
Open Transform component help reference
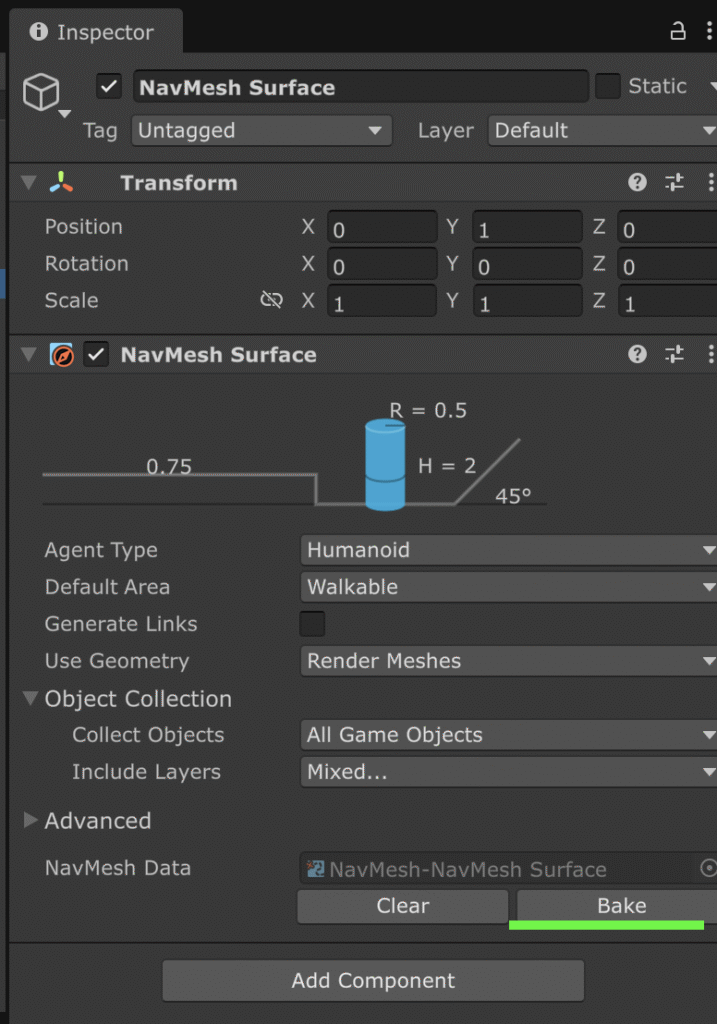tap(637, 182)
